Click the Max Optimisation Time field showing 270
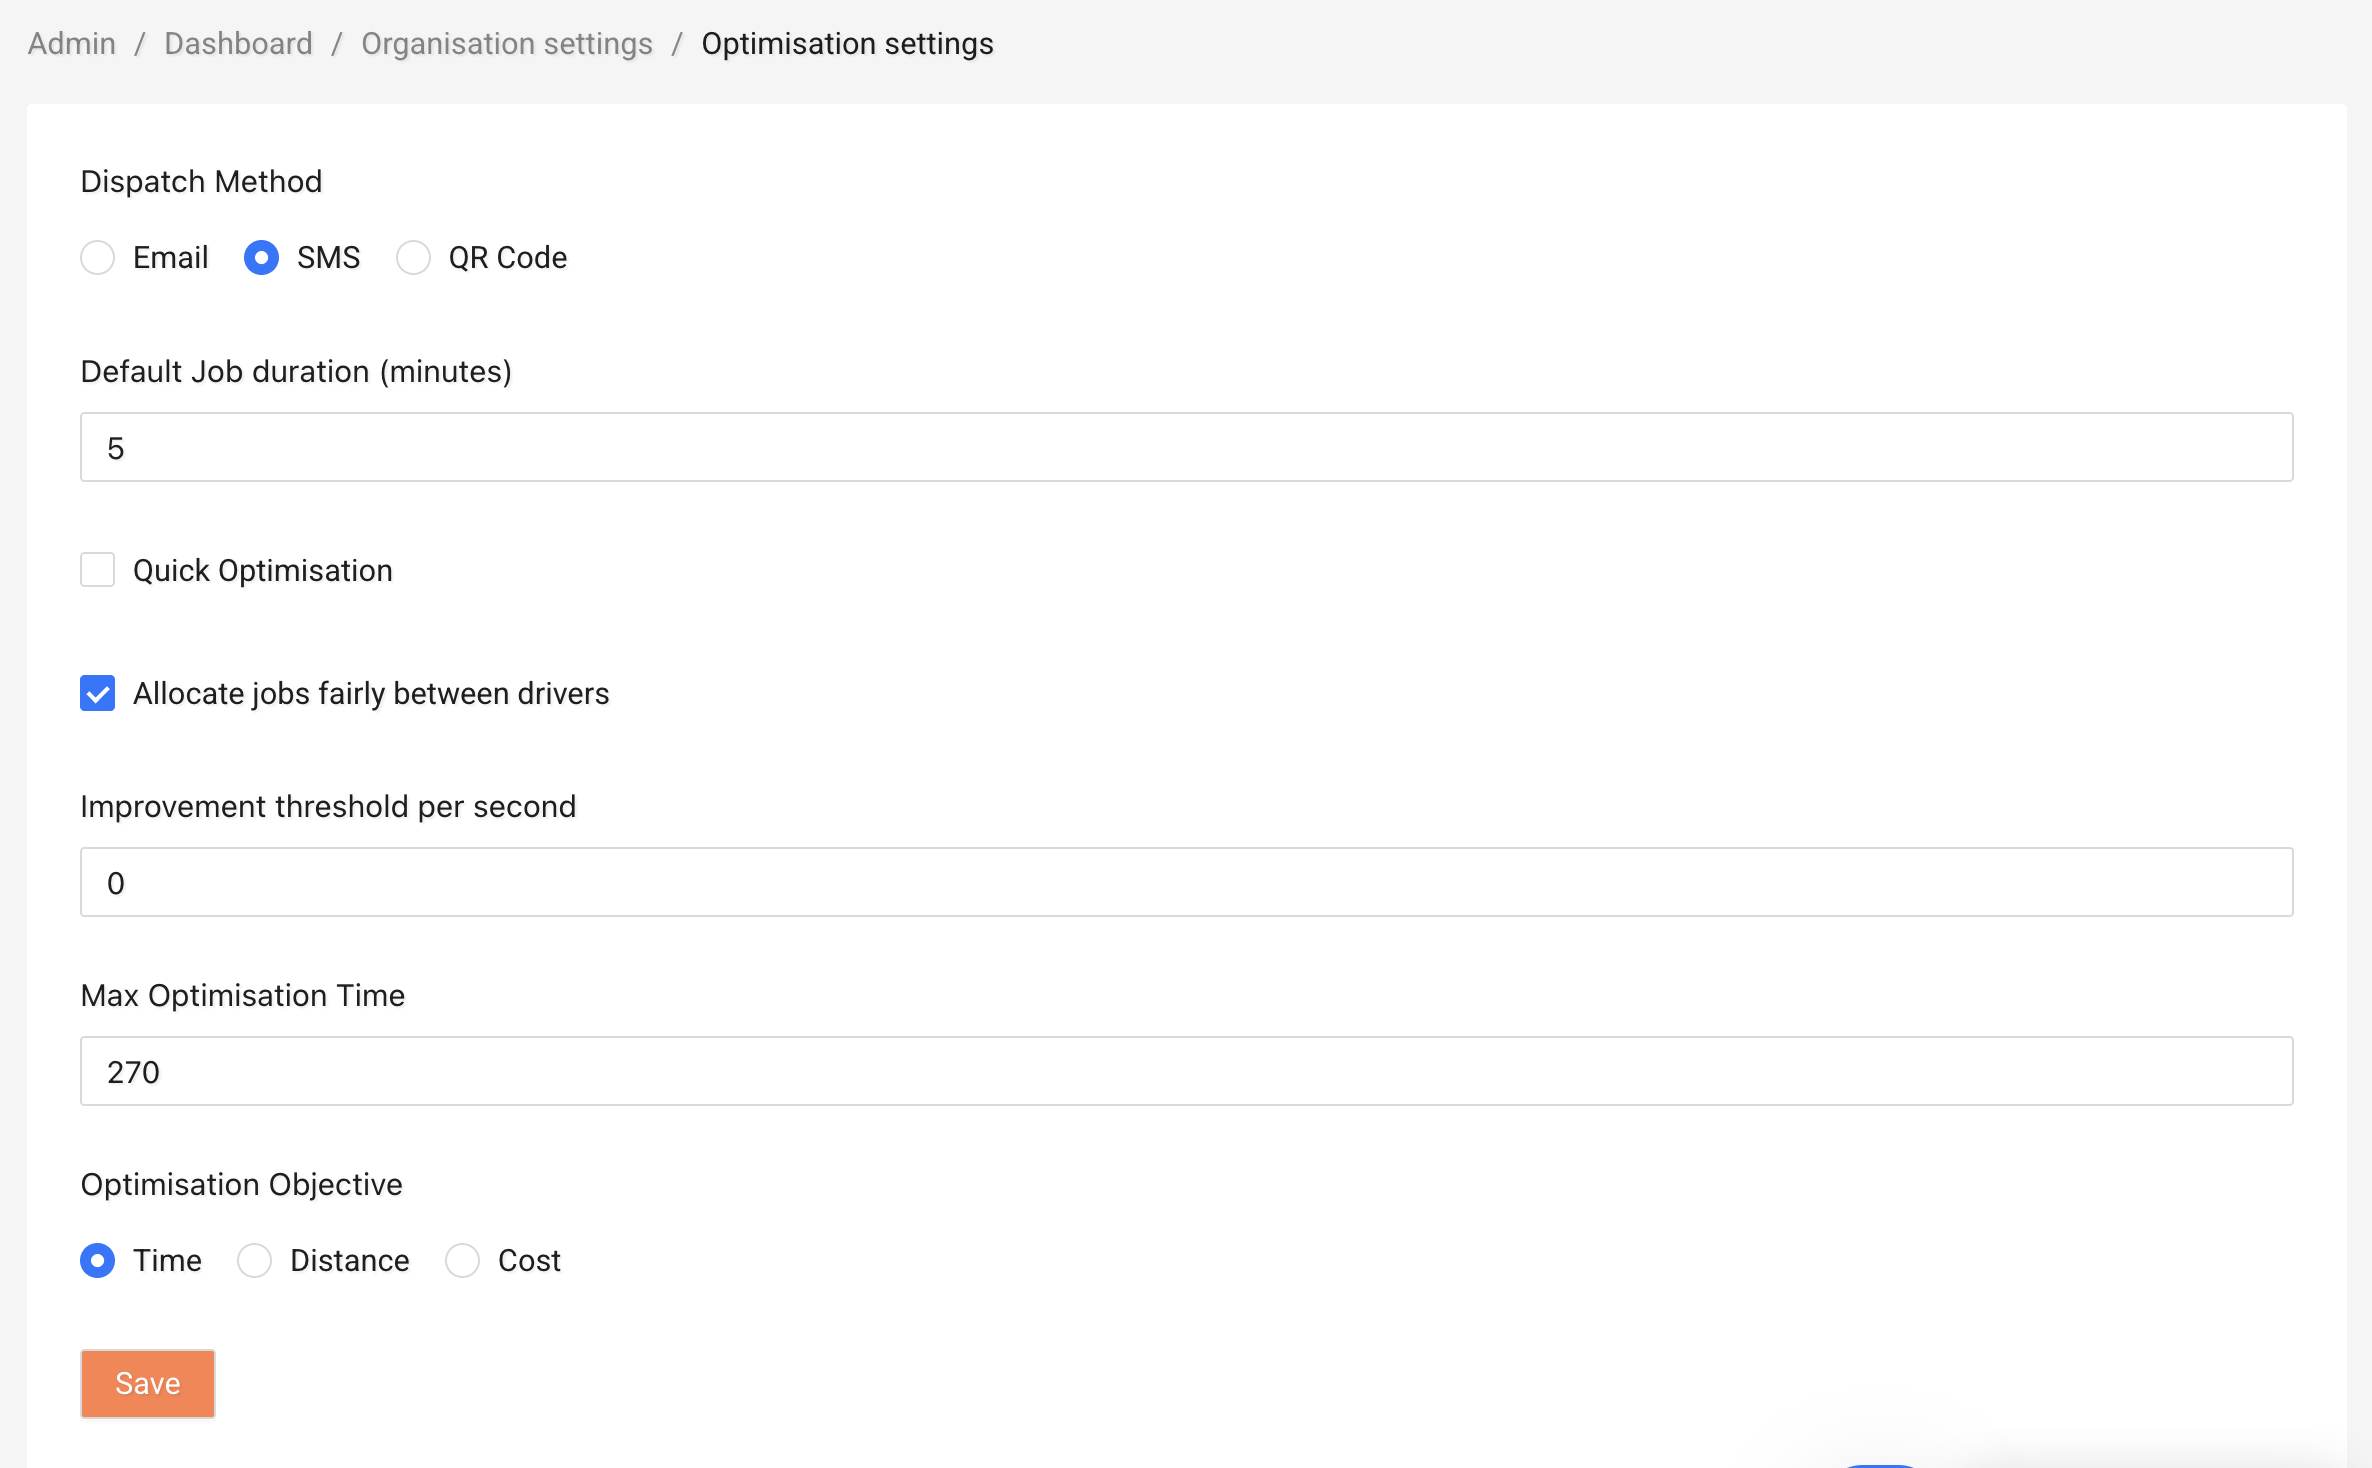 1186,1071
